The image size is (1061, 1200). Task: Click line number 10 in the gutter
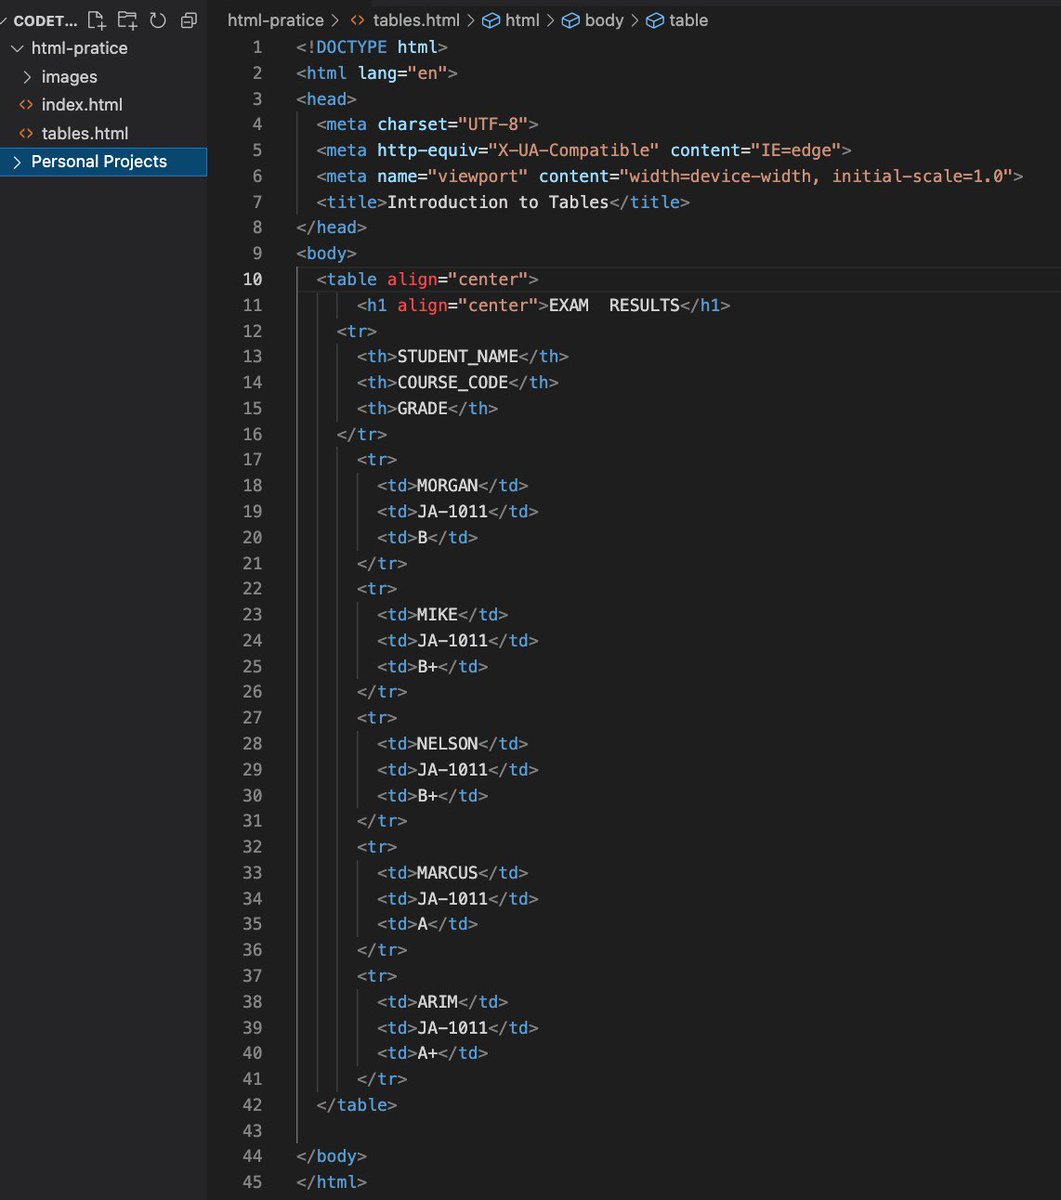pos(252,279)
